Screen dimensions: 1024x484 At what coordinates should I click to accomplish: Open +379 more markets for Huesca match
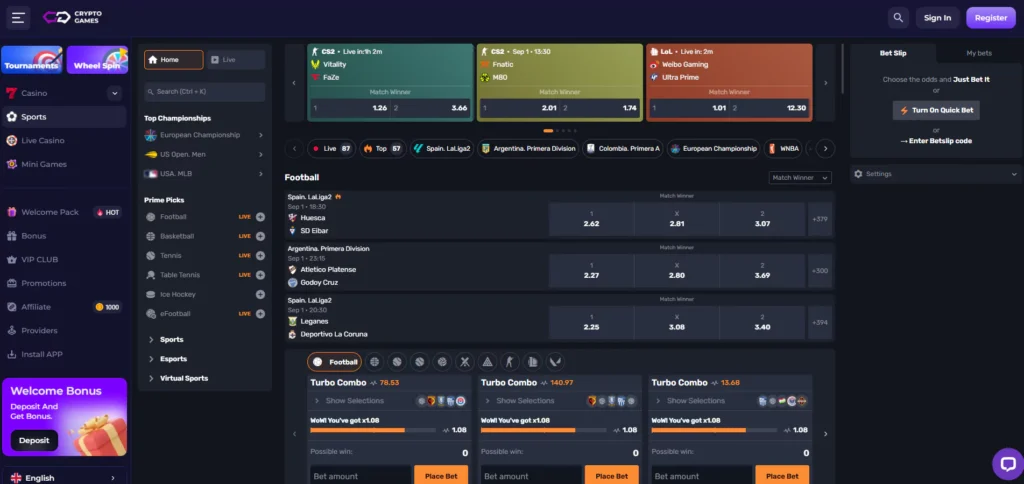coord(820,219)
